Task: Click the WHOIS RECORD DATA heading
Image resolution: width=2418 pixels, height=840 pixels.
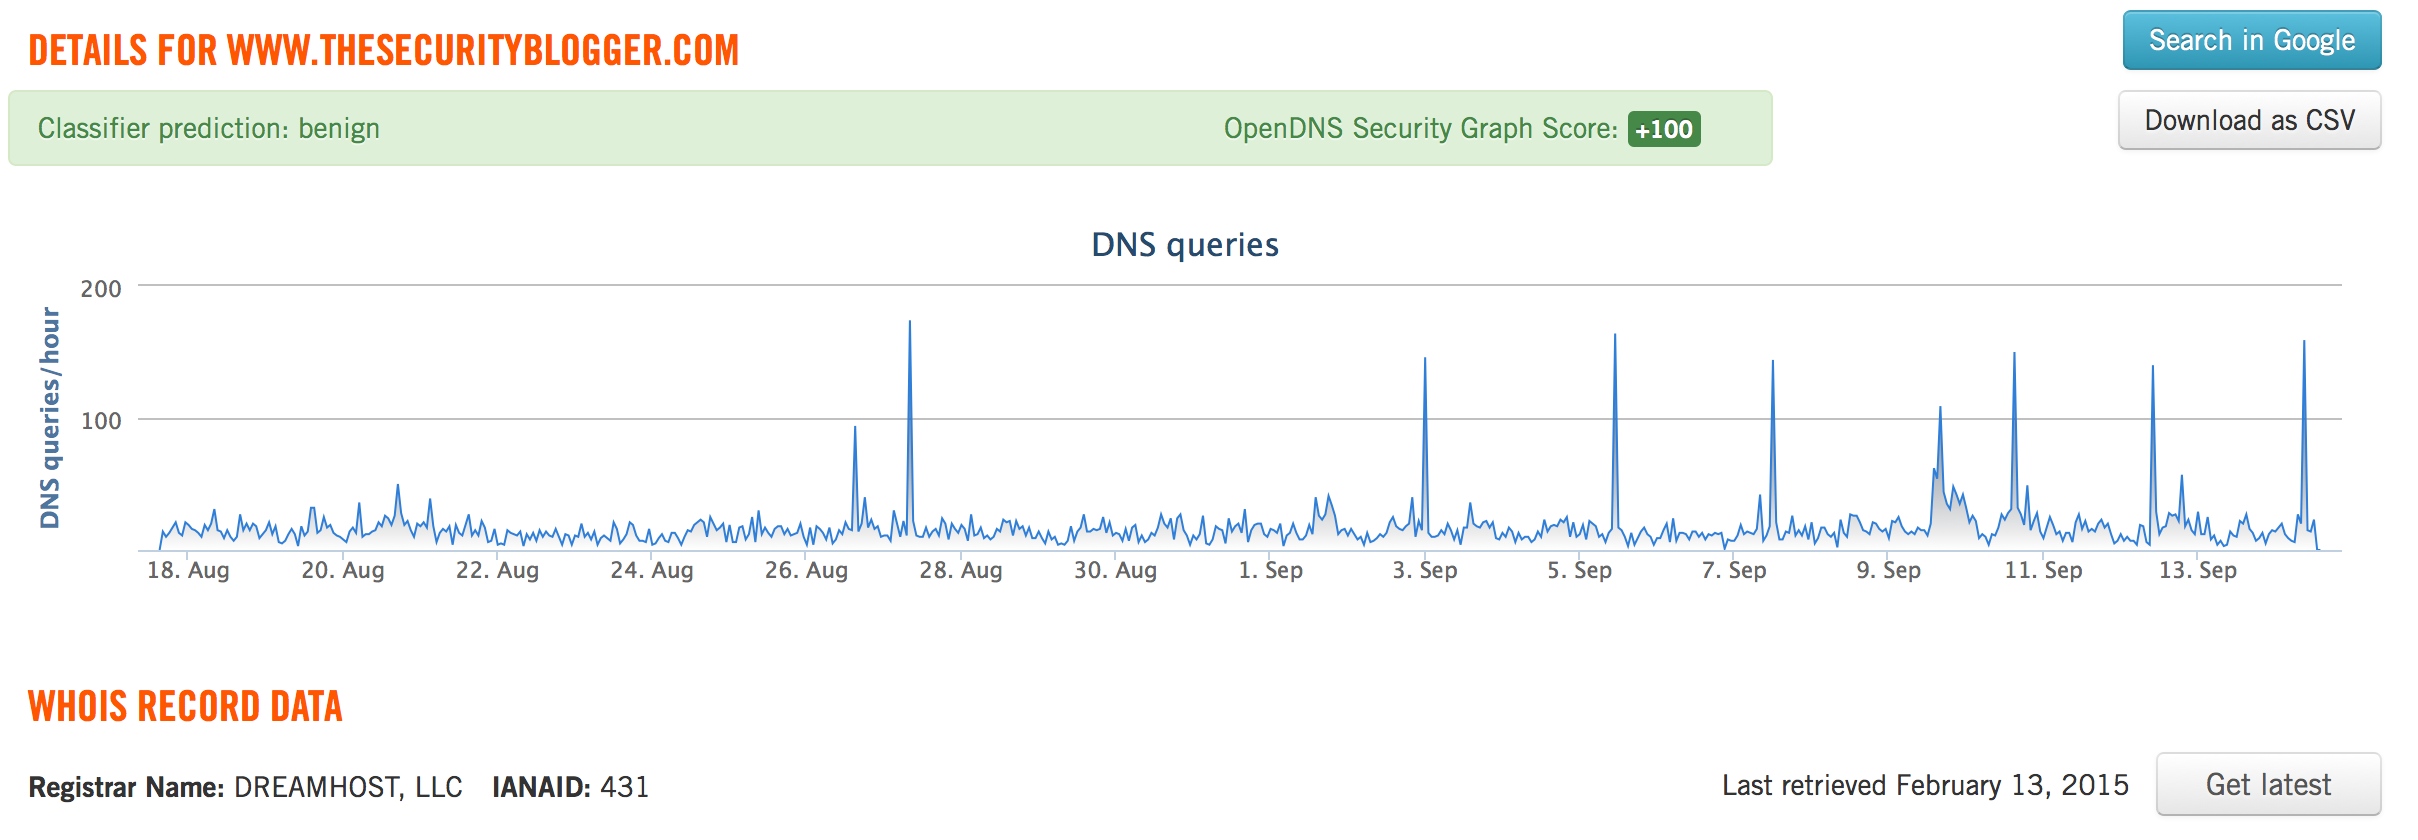Action: (x=185, y=707)
